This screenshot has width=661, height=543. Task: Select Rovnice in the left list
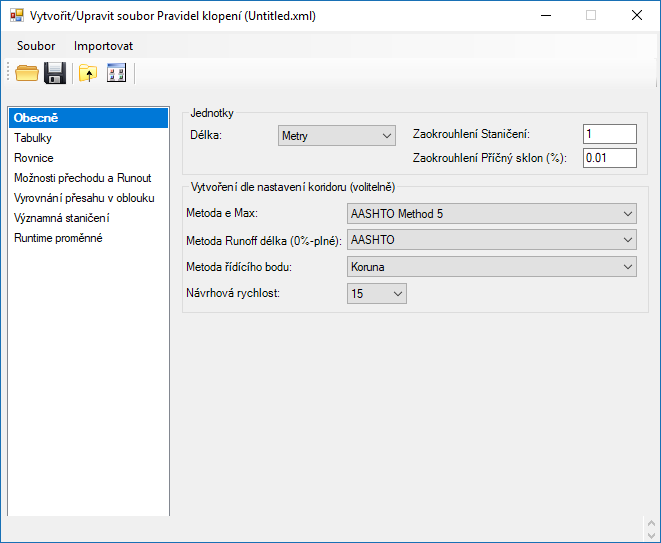coord(89,158)
